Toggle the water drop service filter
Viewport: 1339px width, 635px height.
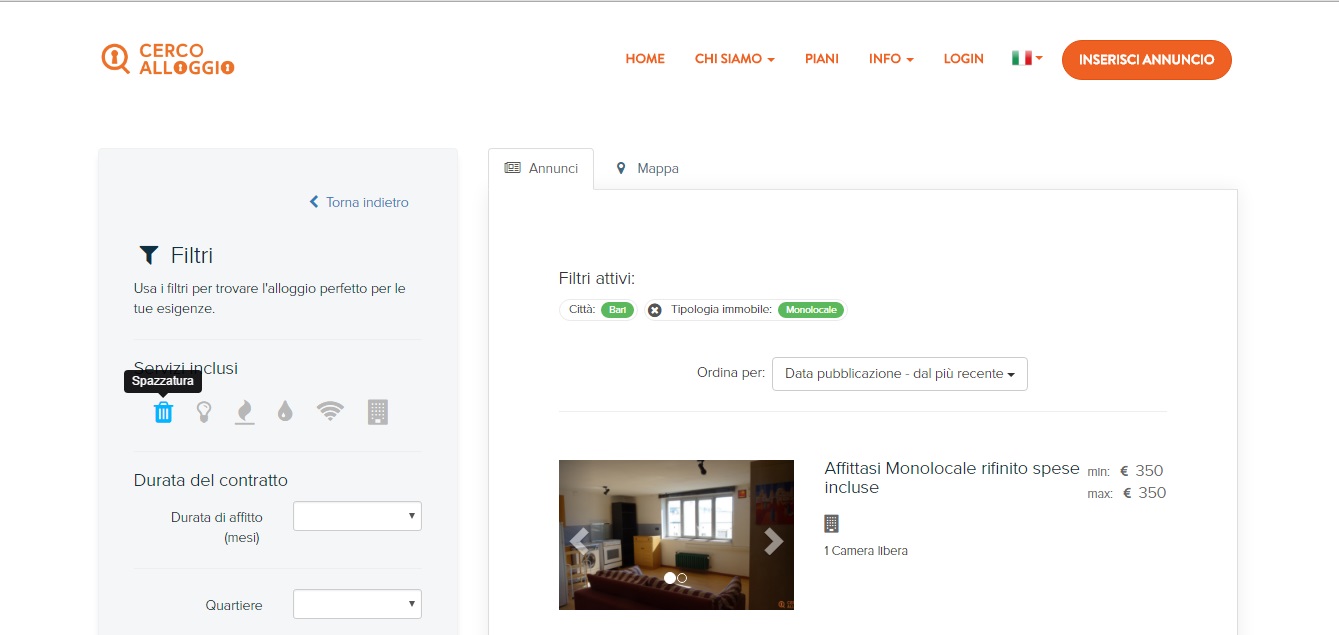point(285,412)
